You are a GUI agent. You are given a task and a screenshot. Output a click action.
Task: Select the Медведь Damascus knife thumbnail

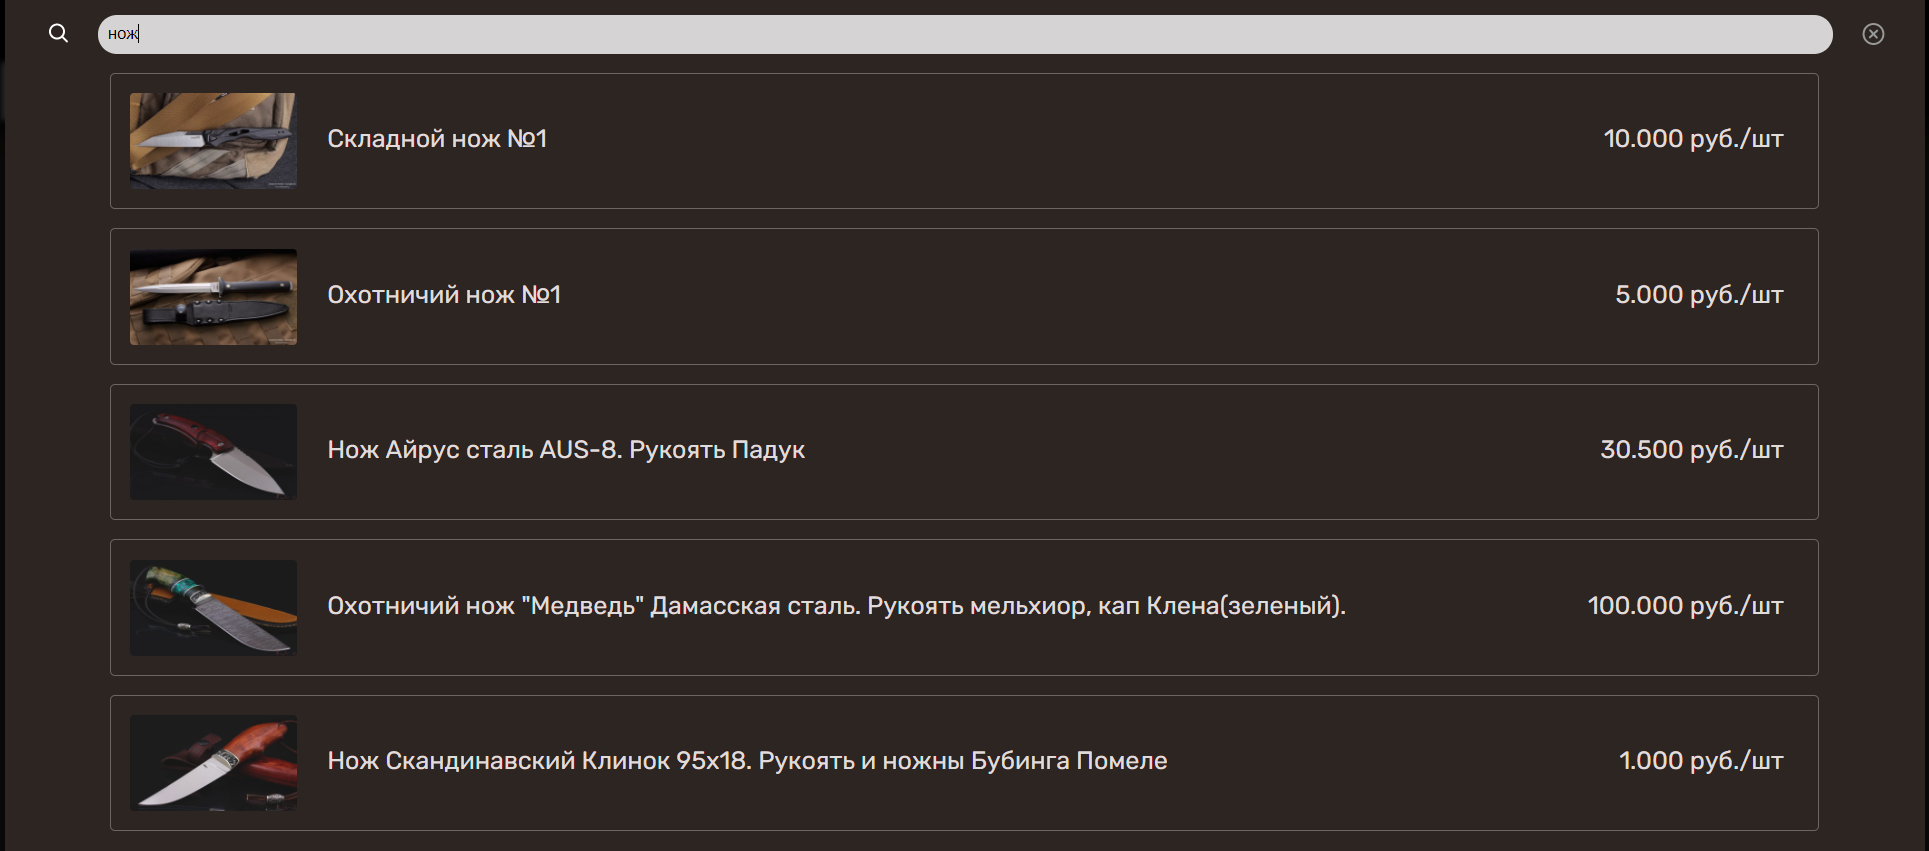[x=213, y=608]
